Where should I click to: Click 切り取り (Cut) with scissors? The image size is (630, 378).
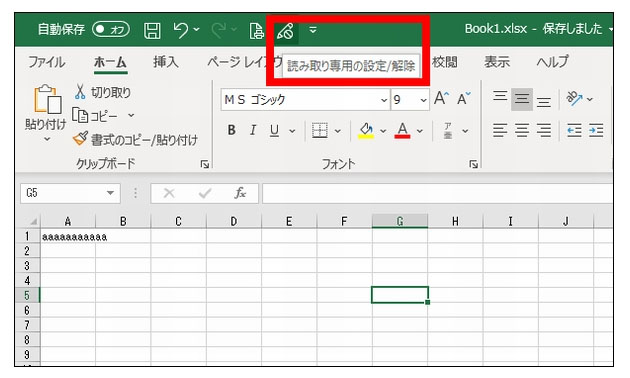click(102, 92)
